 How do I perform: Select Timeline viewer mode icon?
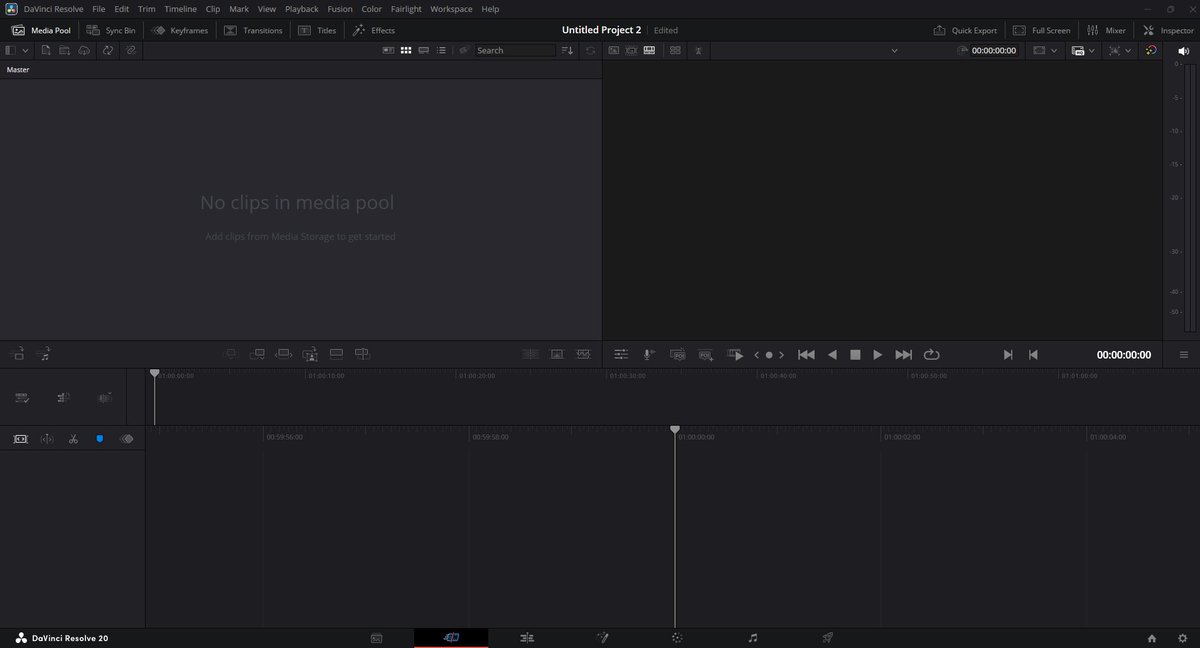point(649,50)
